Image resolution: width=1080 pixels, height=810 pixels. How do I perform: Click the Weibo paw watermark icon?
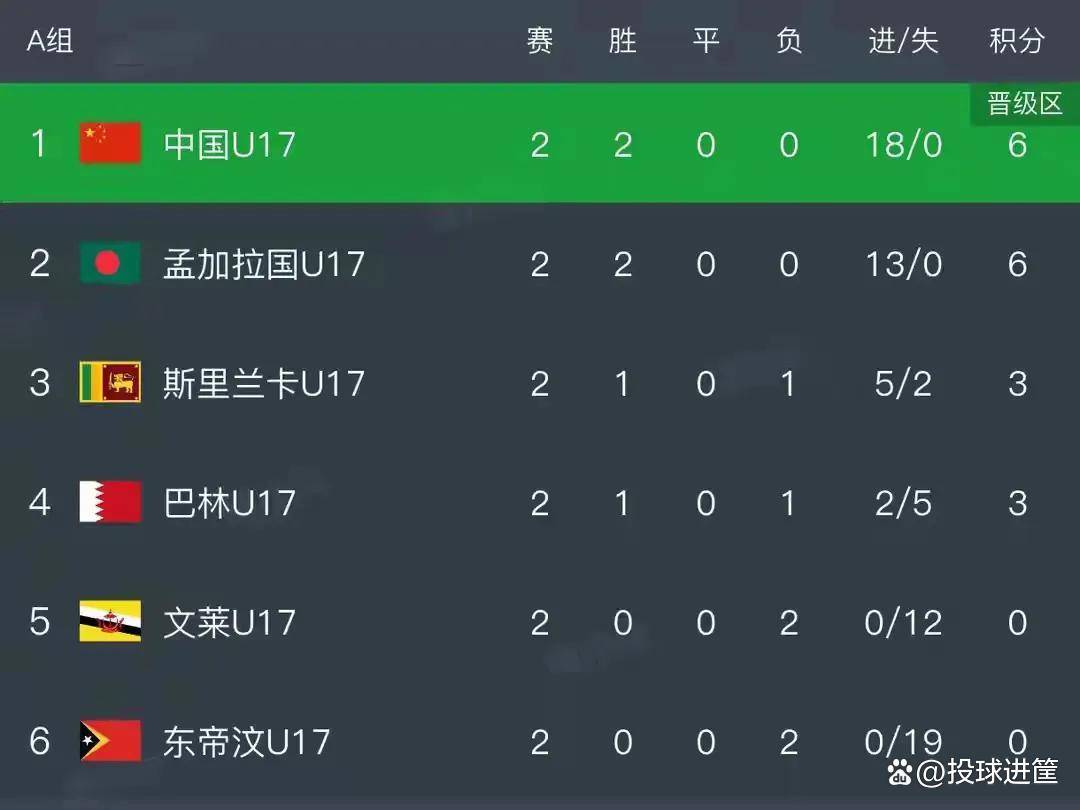(x=900, y=771)
